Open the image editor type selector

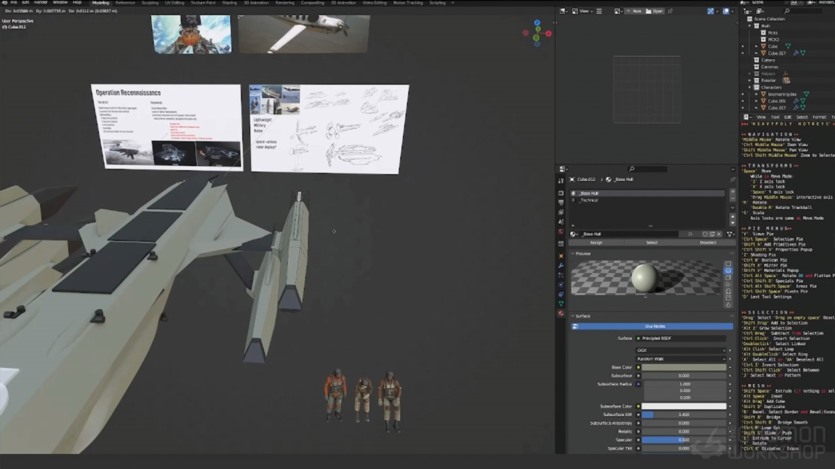(x=563, y=11)
